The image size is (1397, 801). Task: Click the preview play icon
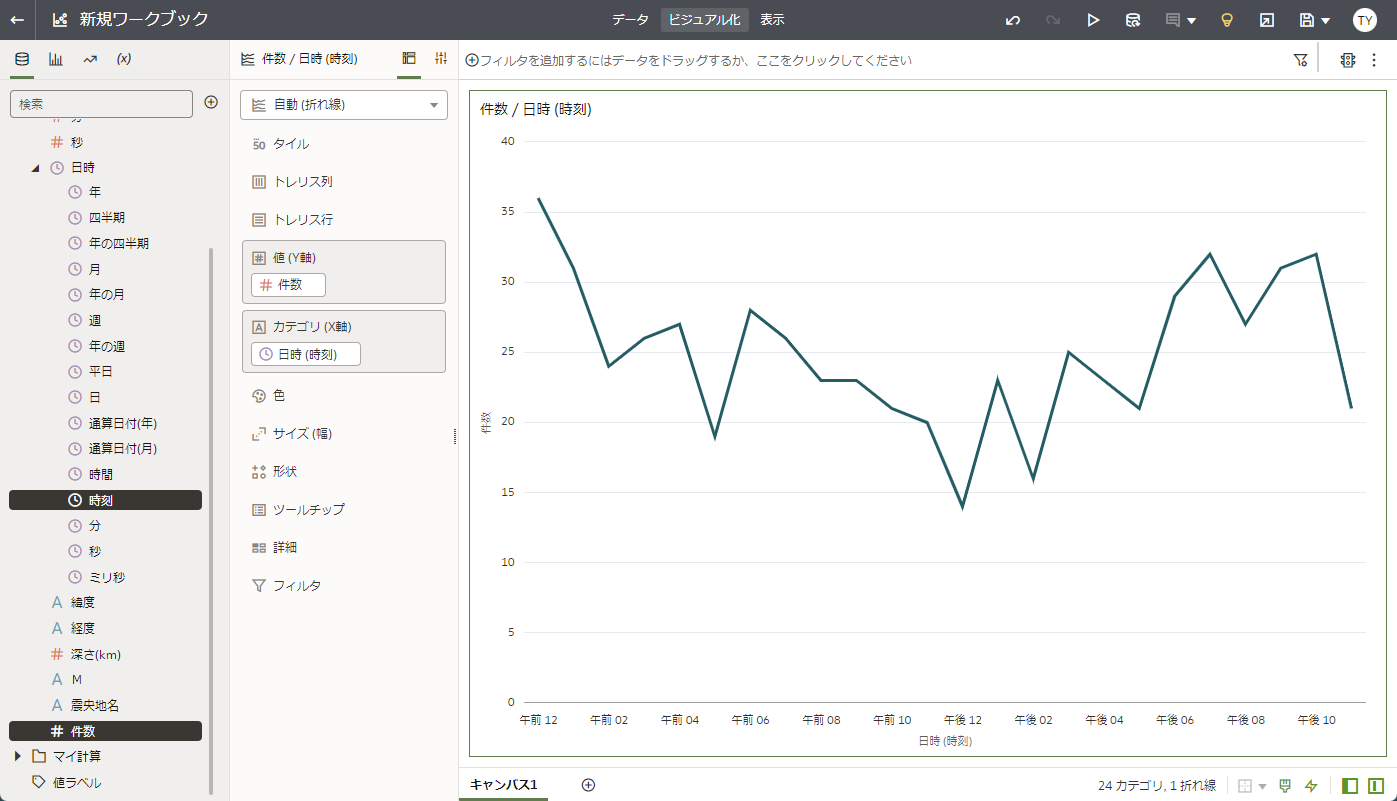[x=1093, y=20]
